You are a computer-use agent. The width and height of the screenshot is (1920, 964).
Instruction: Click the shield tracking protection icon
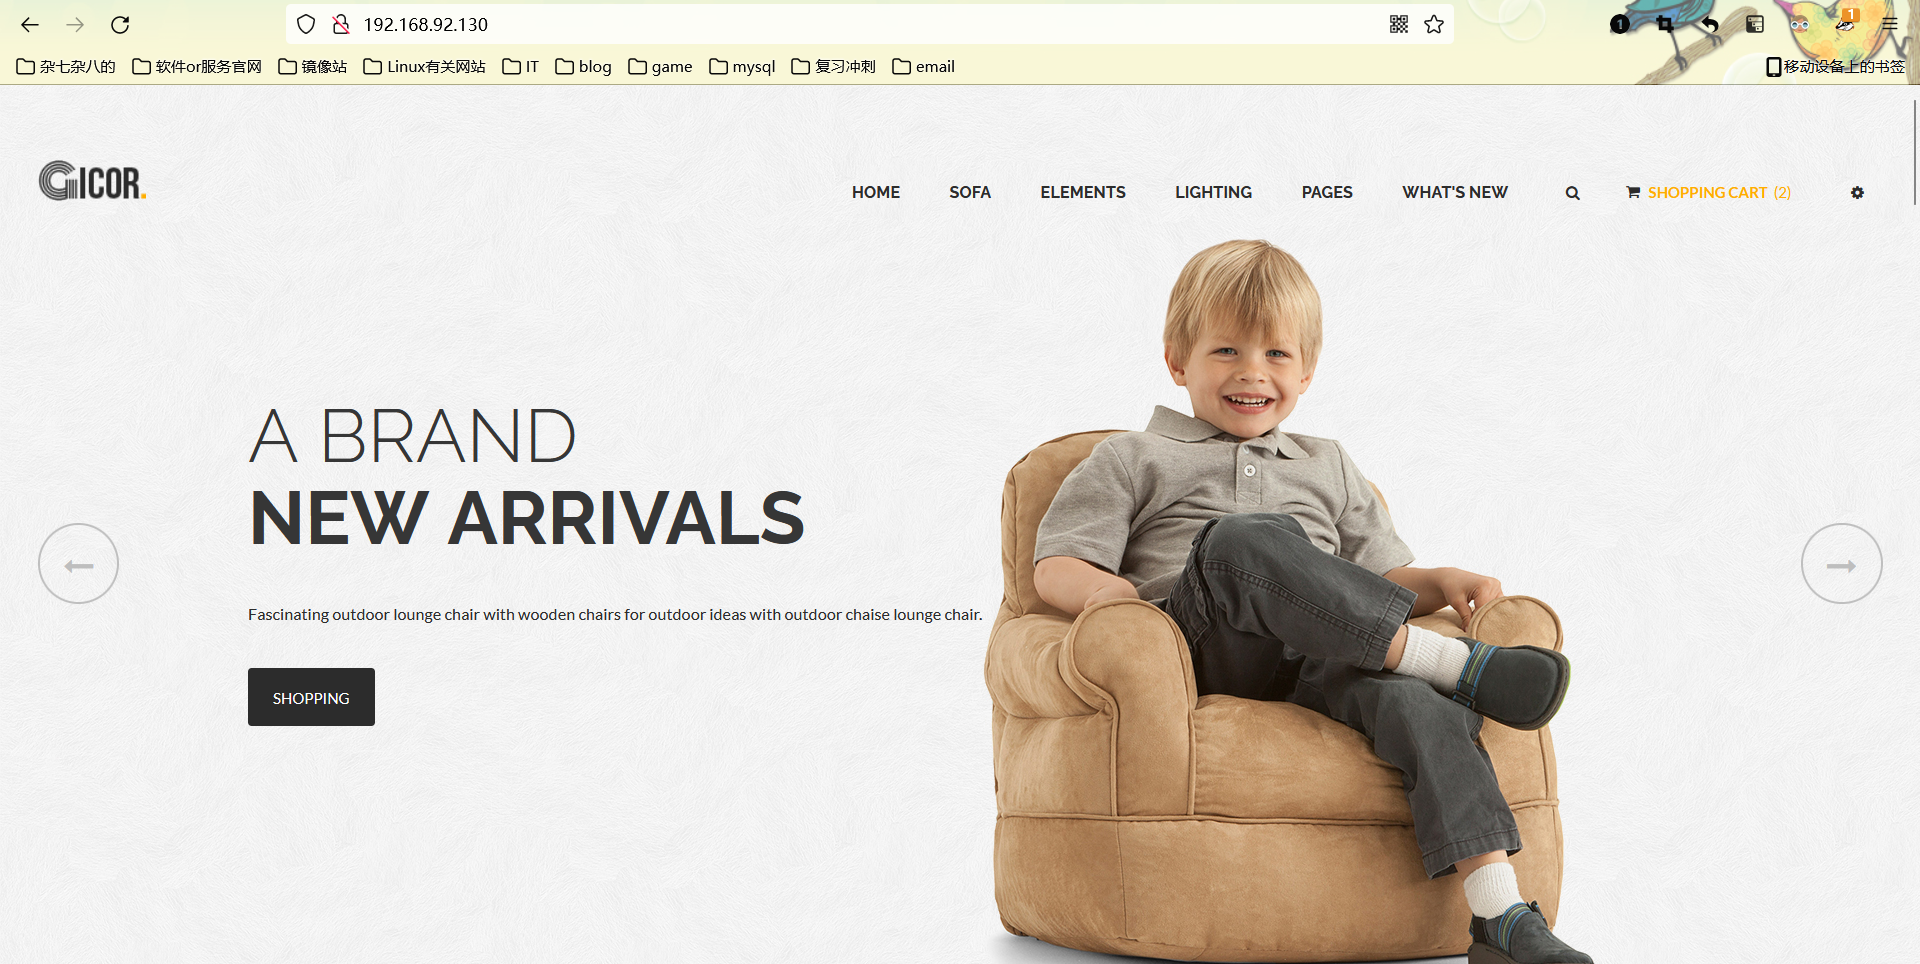pyautogui.click(x=306, y=24)
